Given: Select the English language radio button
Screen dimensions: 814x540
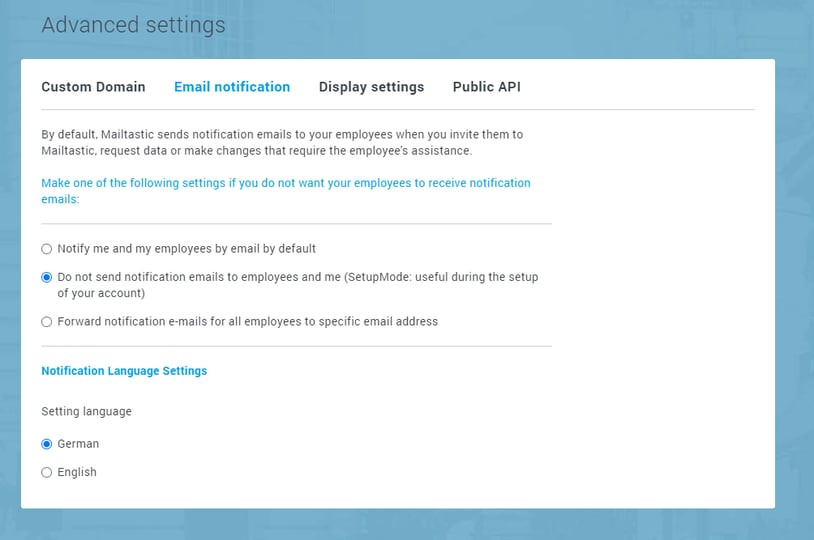Looking at the screenshot, I should [x=47, y=473].
